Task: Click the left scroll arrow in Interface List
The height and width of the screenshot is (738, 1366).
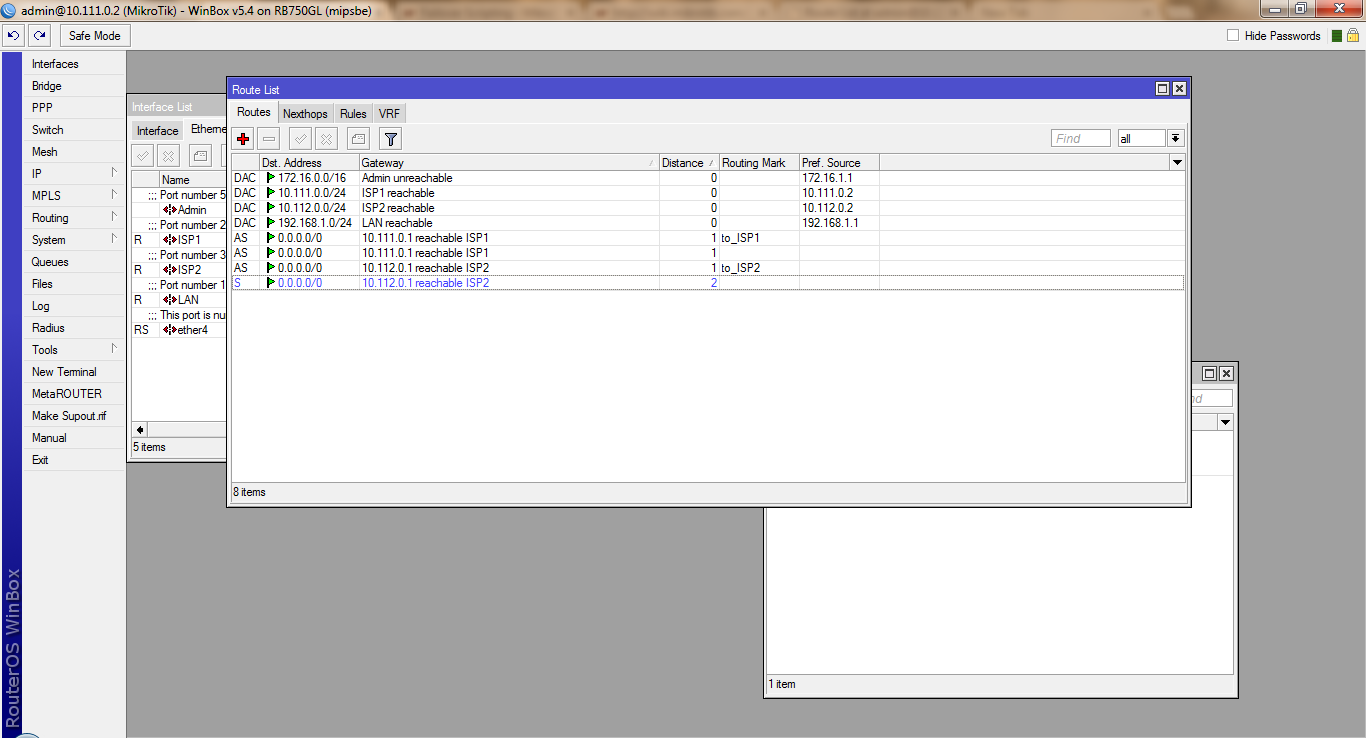Action: point(140,429)
